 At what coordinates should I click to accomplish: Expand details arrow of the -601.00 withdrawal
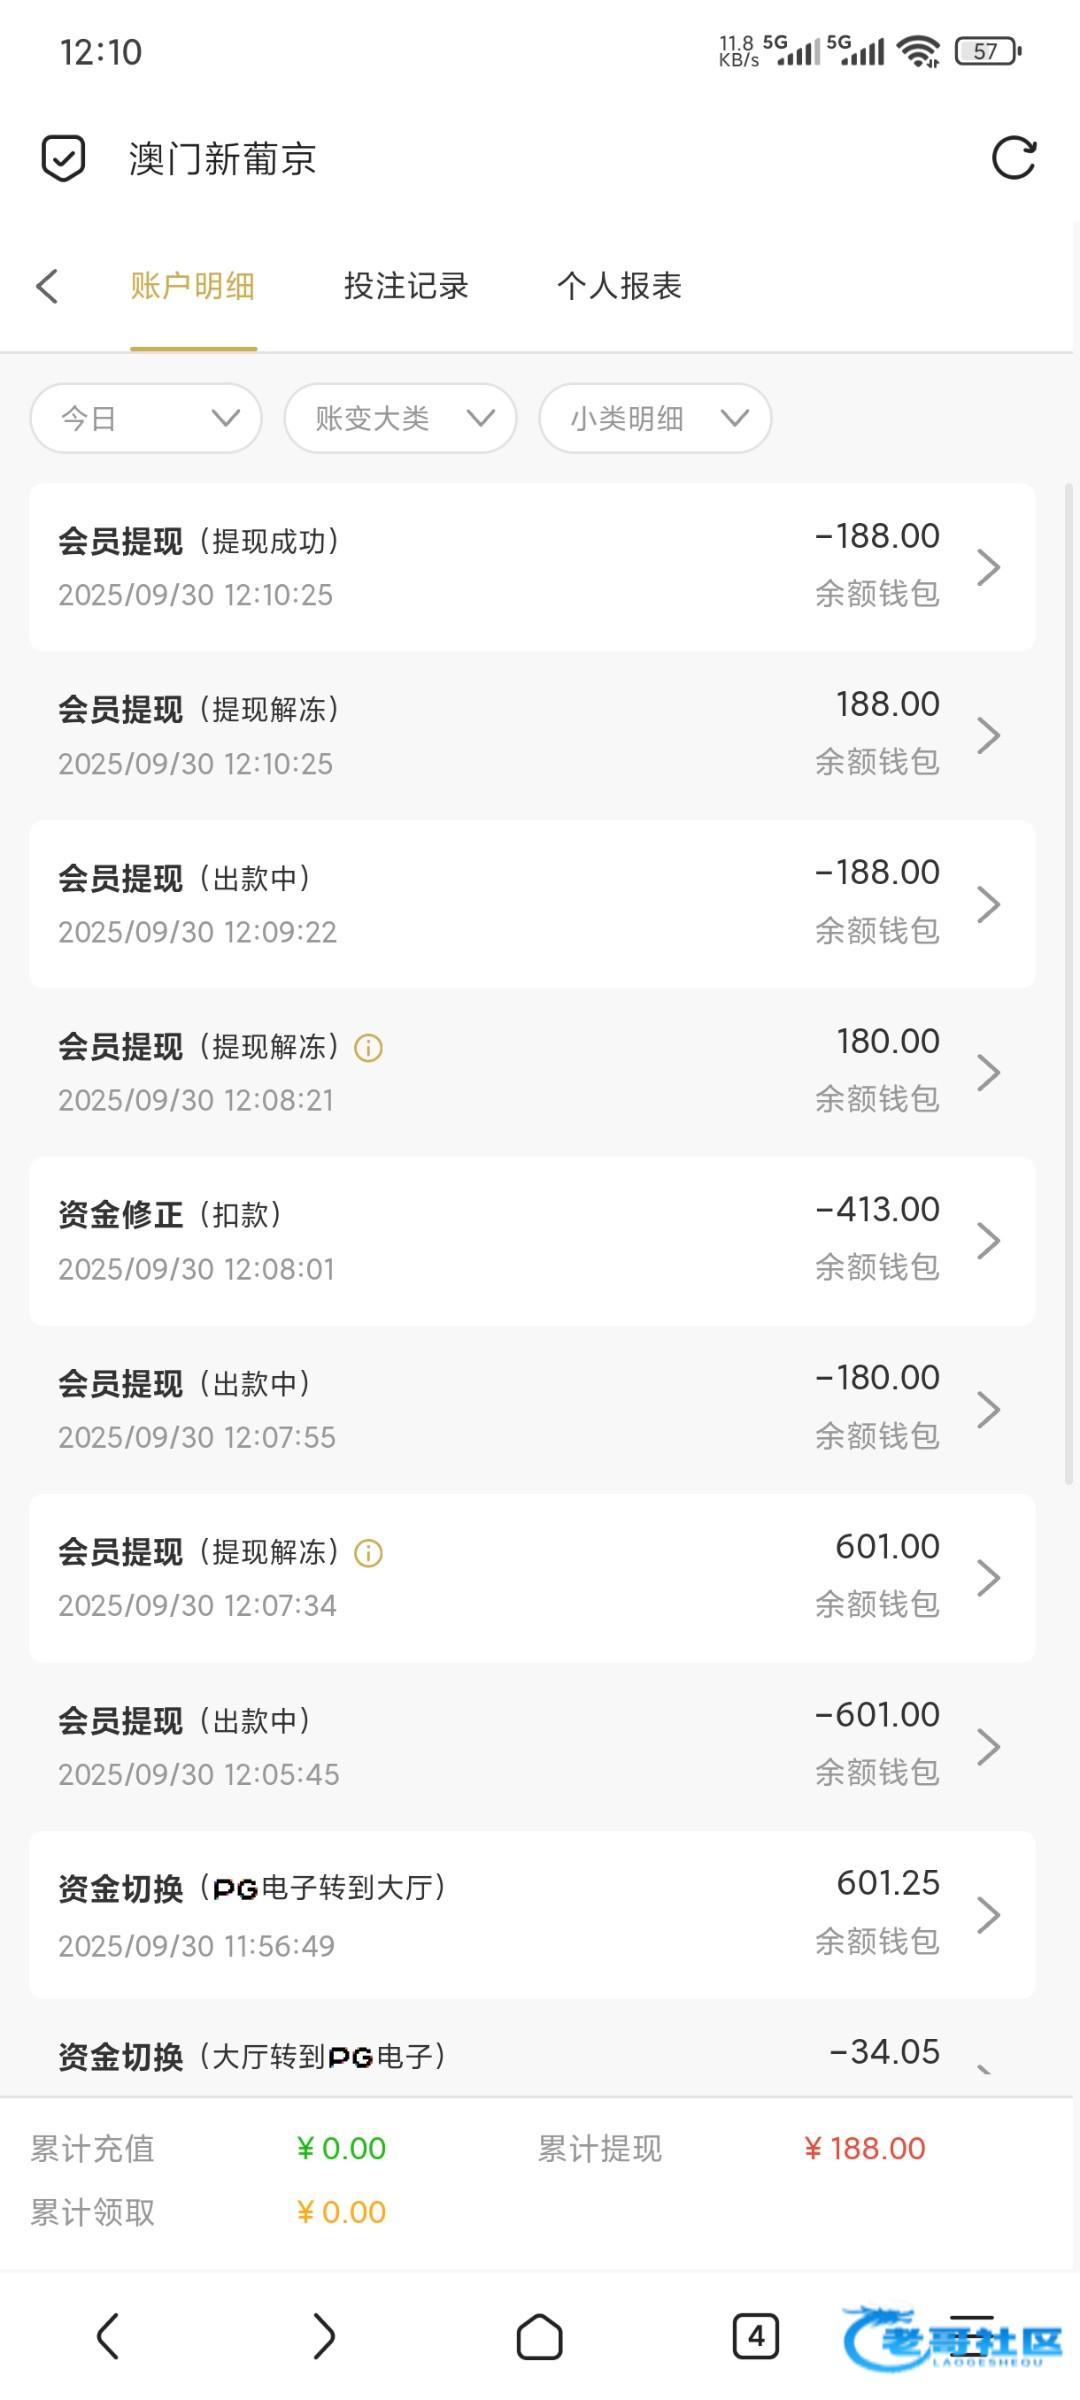[x=988, y=1747]
